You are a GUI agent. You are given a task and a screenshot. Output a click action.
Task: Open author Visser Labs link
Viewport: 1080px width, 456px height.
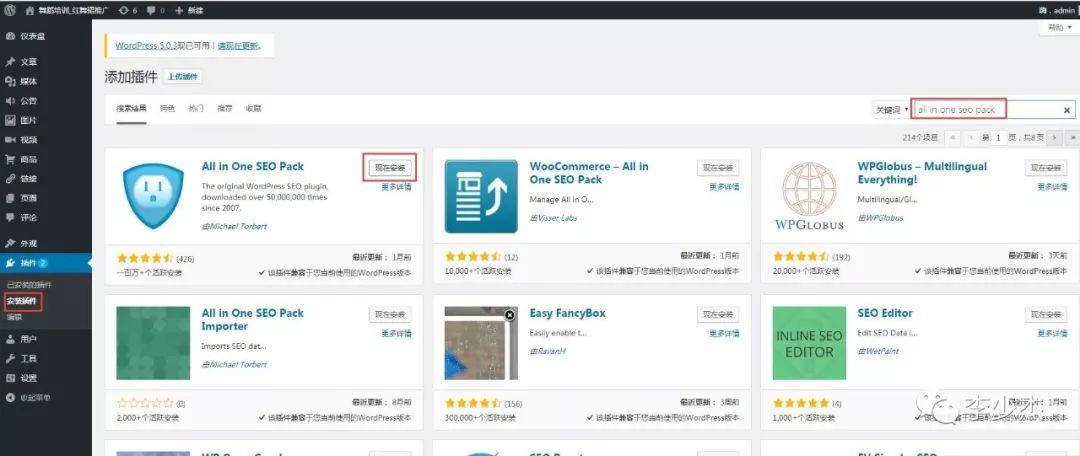[x=557, y=218]
